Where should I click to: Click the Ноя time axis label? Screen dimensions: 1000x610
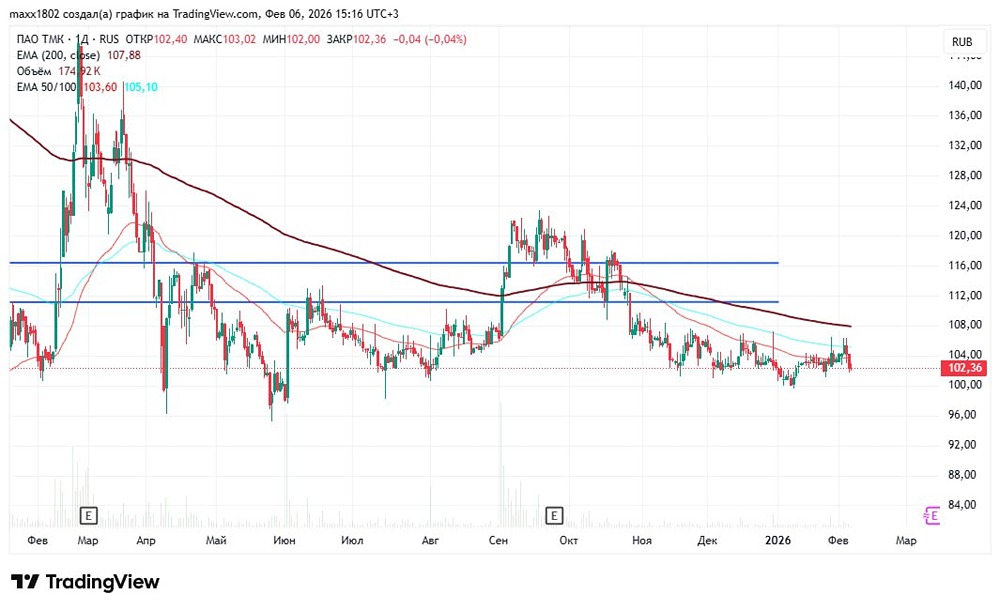point(642,540)
